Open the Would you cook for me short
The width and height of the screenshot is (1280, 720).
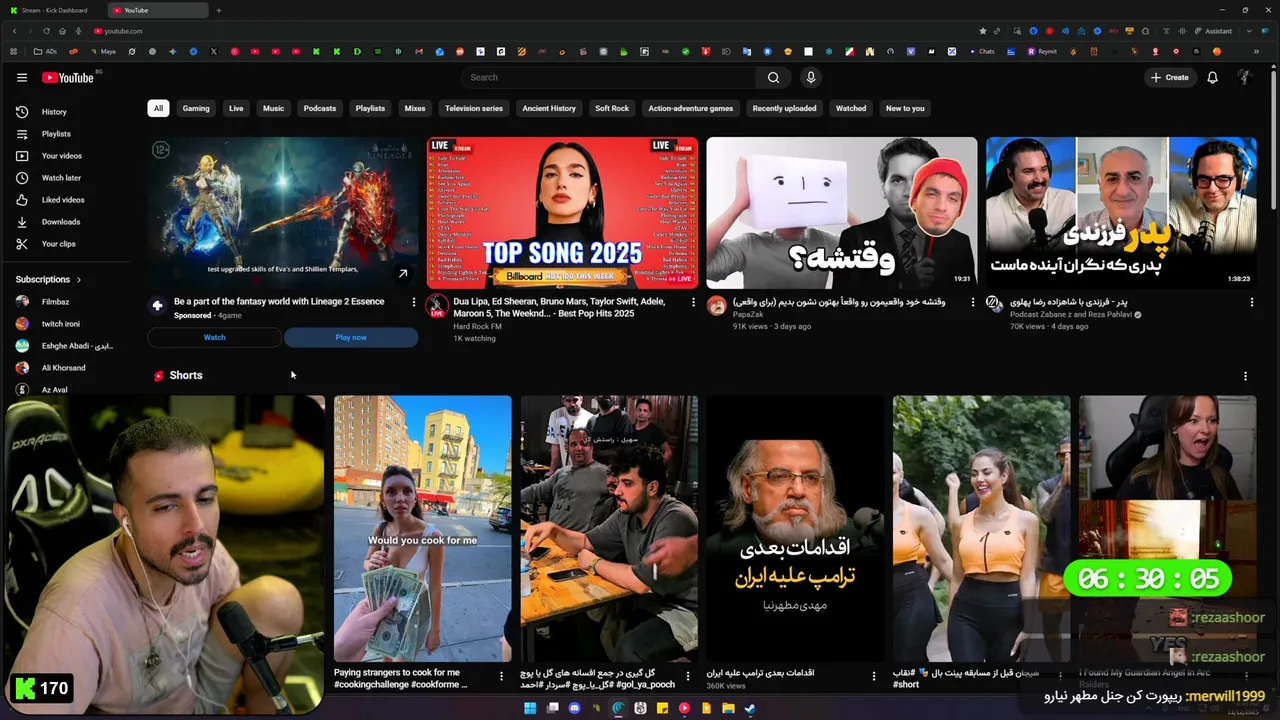423,528
